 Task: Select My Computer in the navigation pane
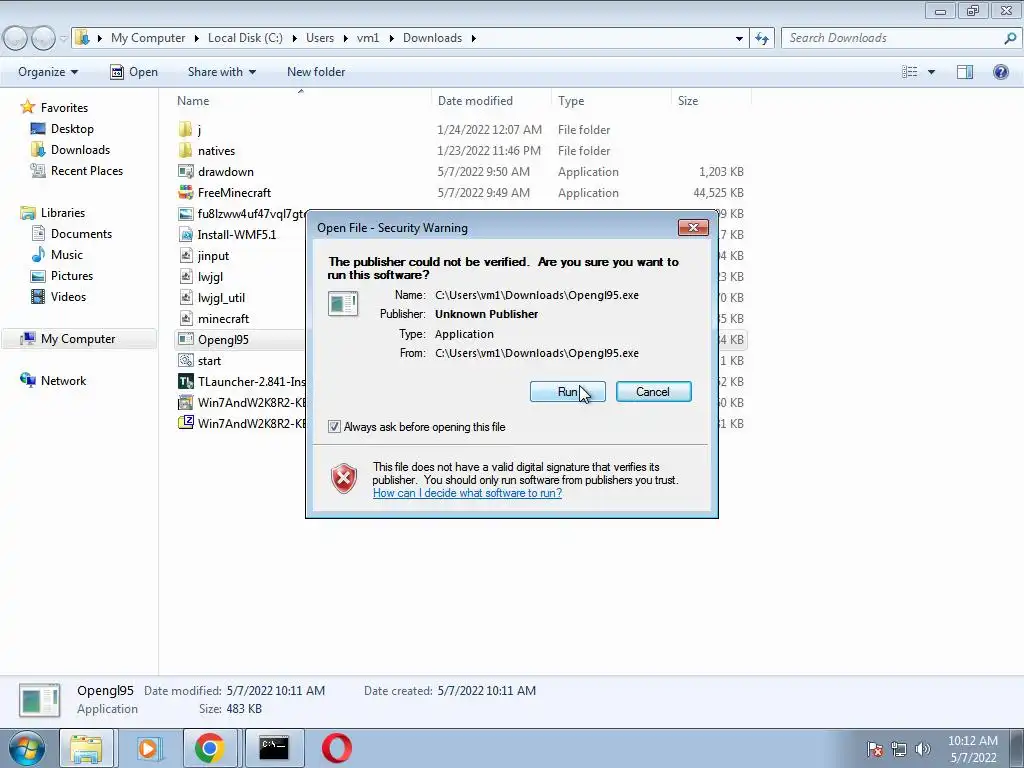point(78,339)
